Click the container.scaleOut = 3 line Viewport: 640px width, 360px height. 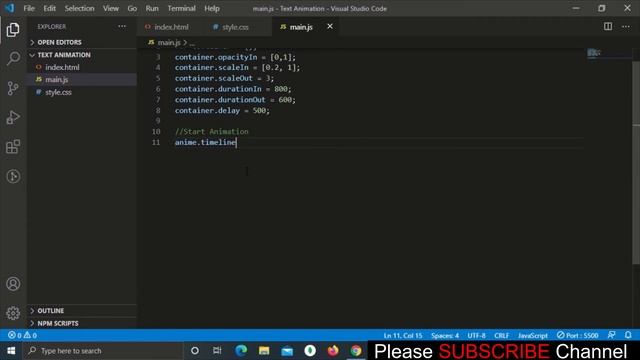pos(224,78)
